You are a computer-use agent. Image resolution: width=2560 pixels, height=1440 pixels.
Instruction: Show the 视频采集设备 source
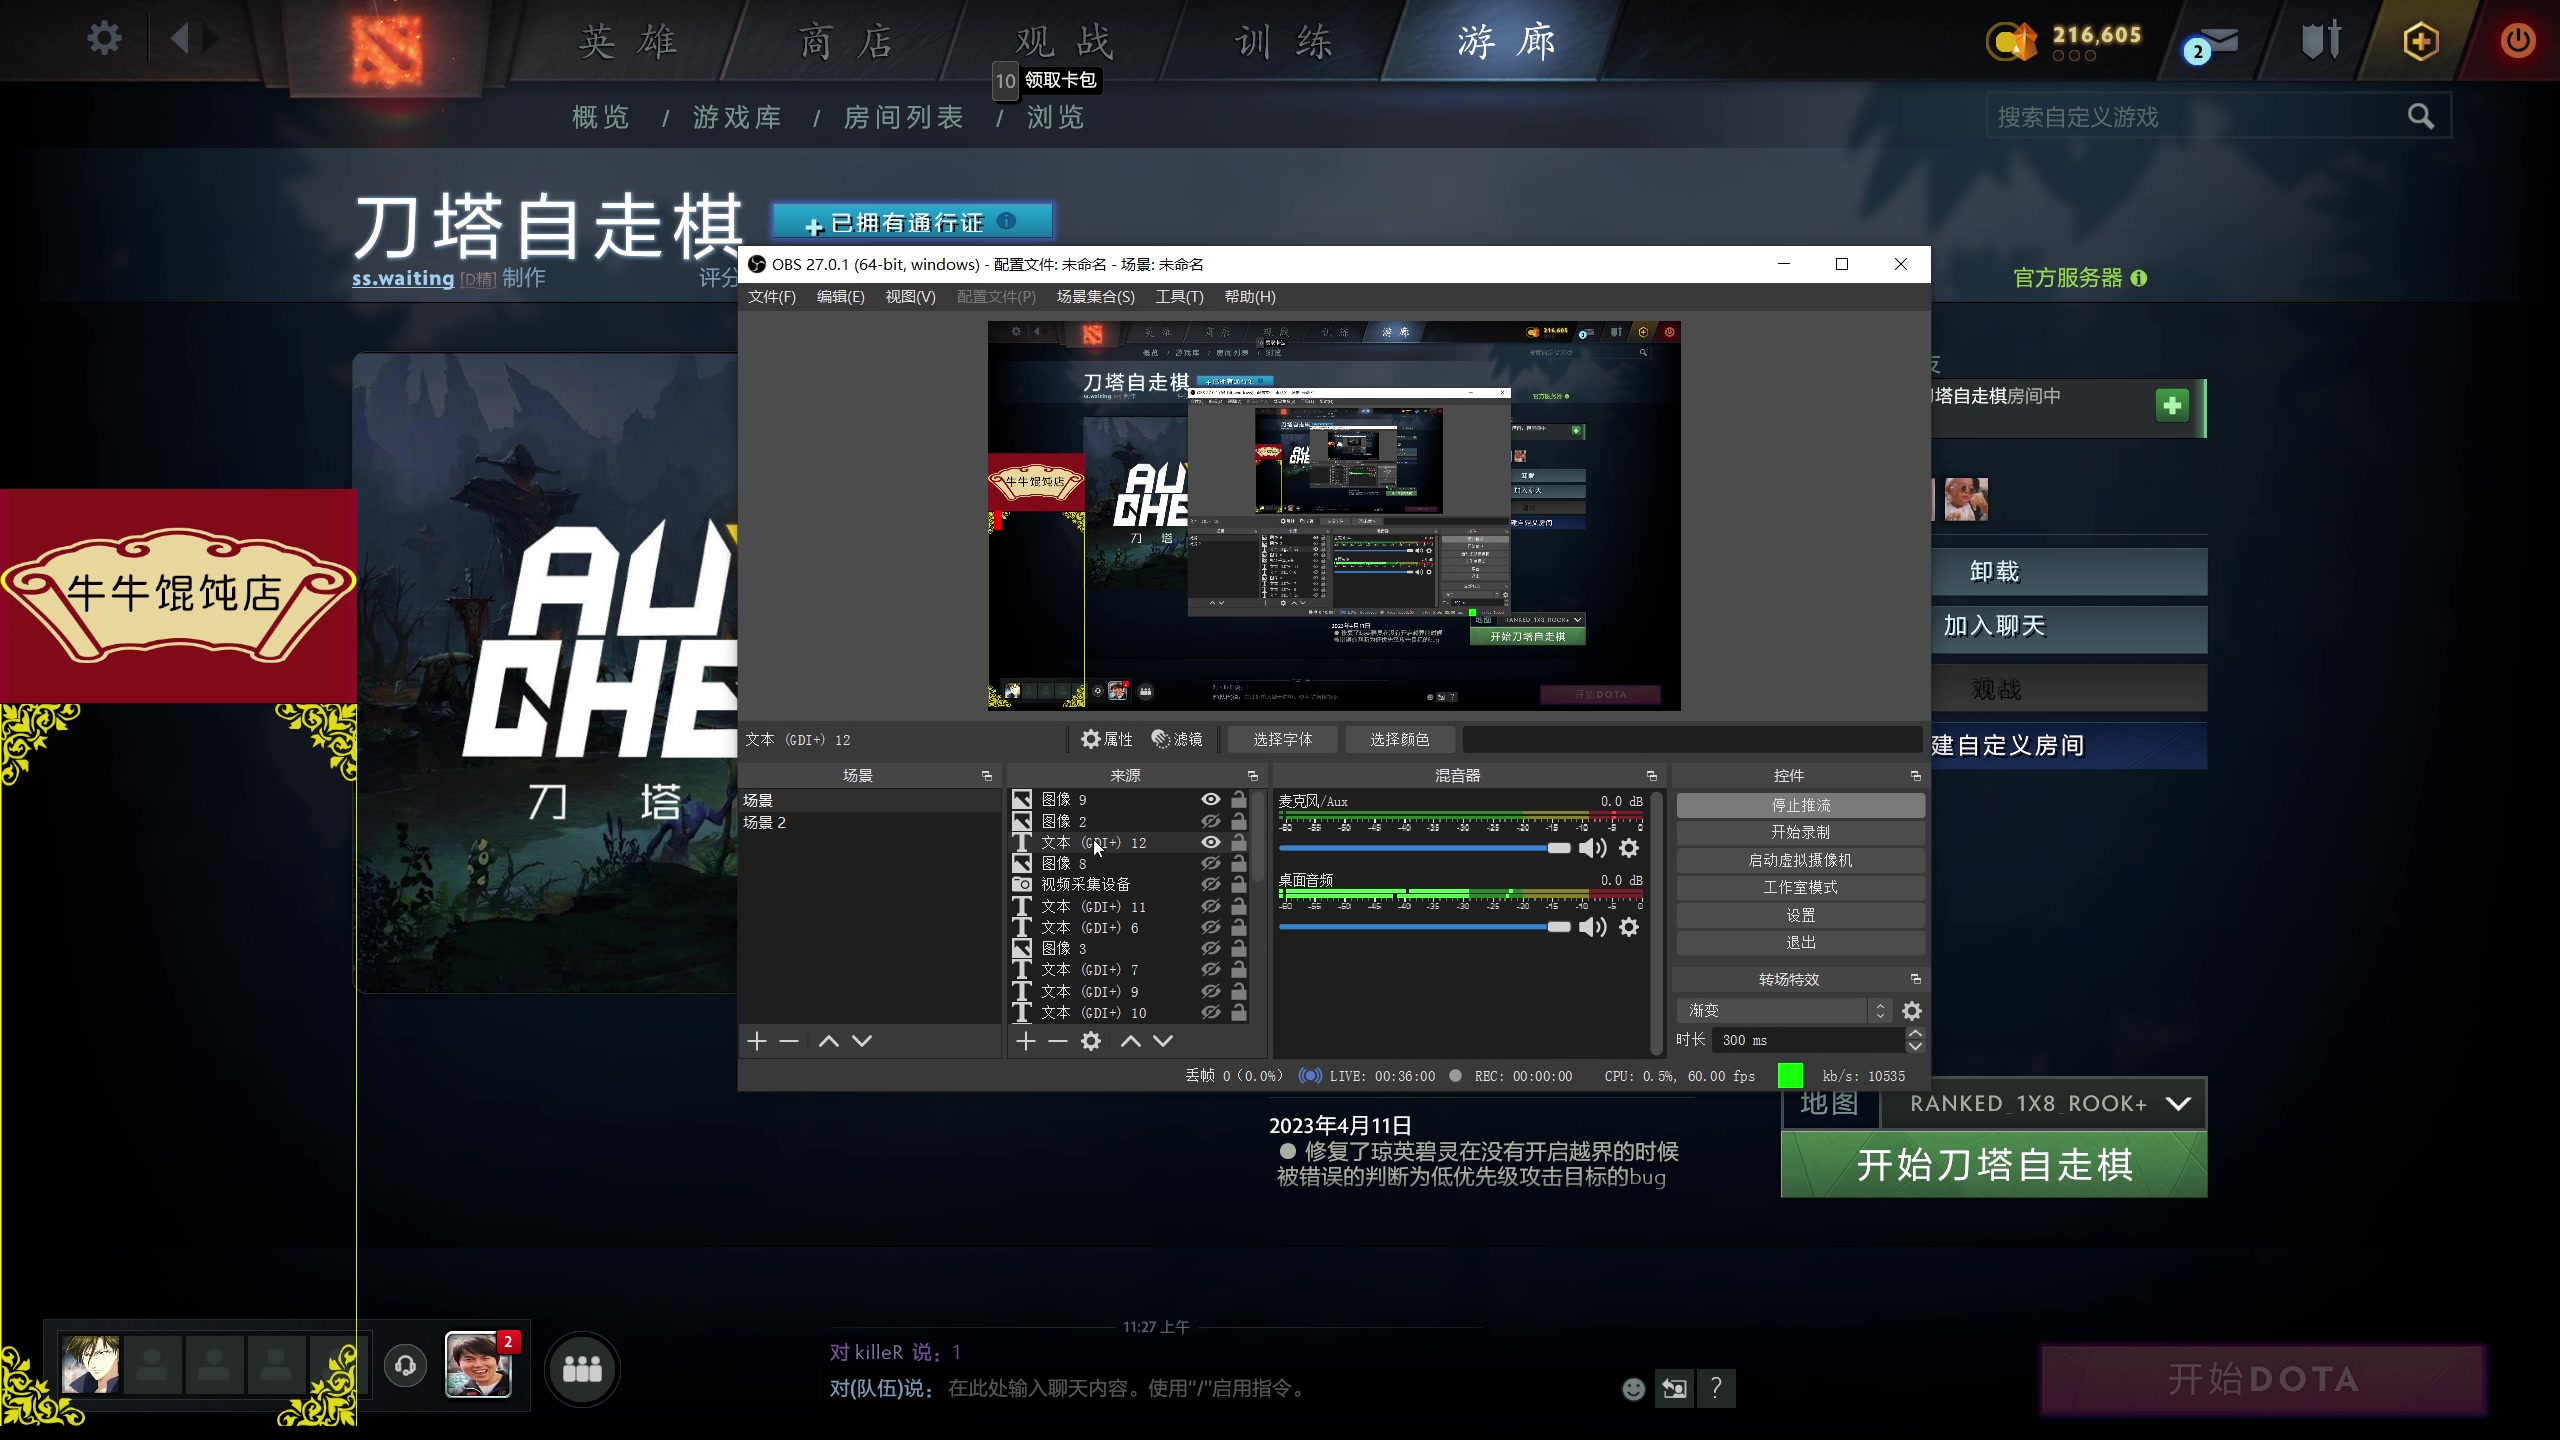1210,884
